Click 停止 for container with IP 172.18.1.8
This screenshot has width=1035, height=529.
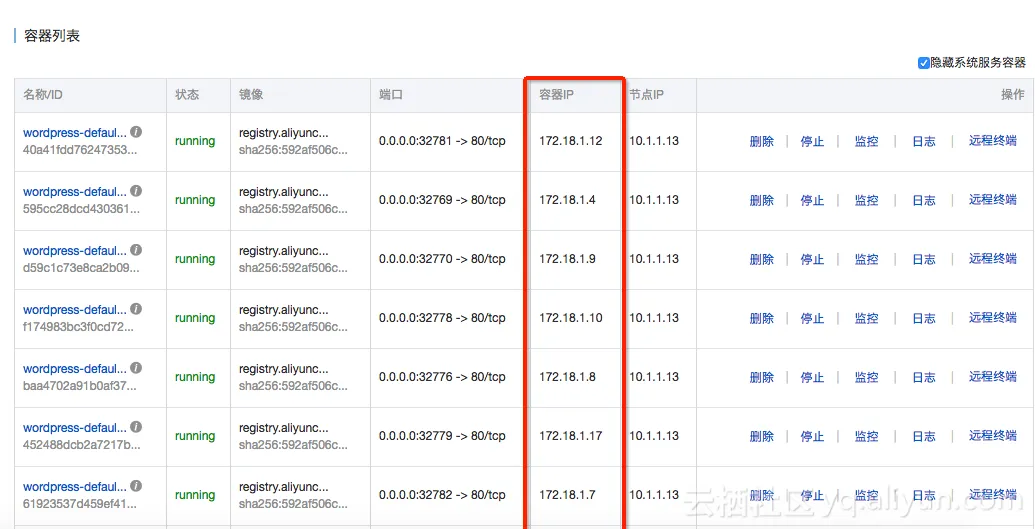tap(812, 378)
